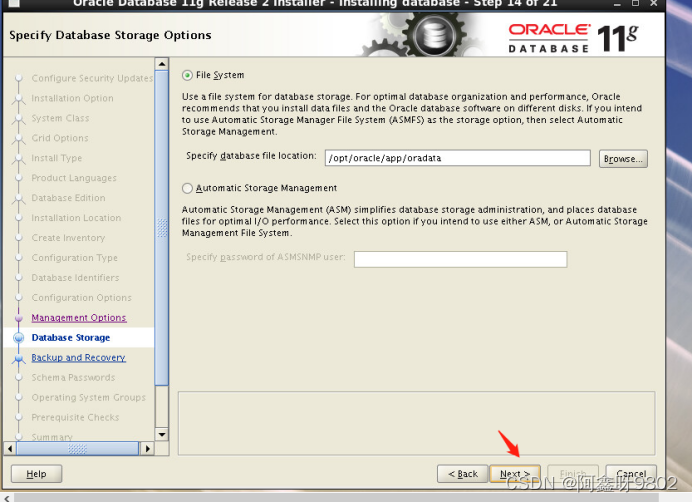Click the horizontal scrollbar right arrow
This screenshot has height=502, width=693.
pos(147,449)
